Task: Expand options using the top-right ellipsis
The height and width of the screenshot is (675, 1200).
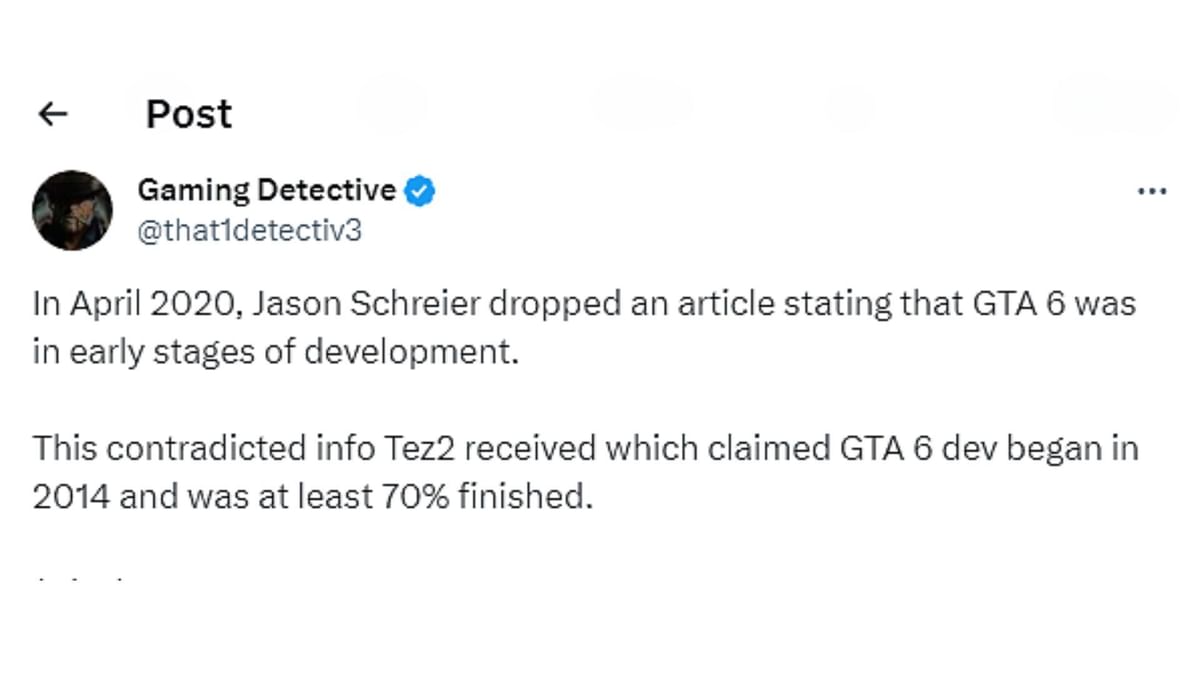Action: click(x=1152, y=190)
